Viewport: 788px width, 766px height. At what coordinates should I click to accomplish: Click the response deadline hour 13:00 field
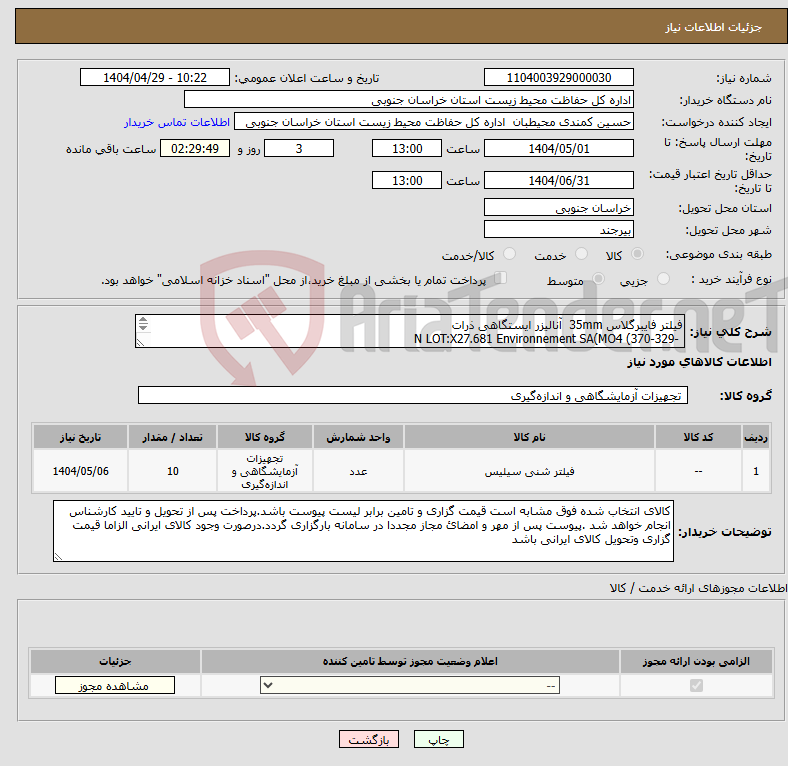coord(407,148)
